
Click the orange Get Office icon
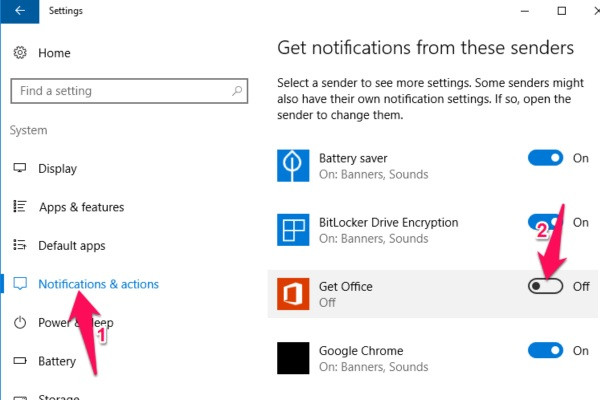[293, 294]
